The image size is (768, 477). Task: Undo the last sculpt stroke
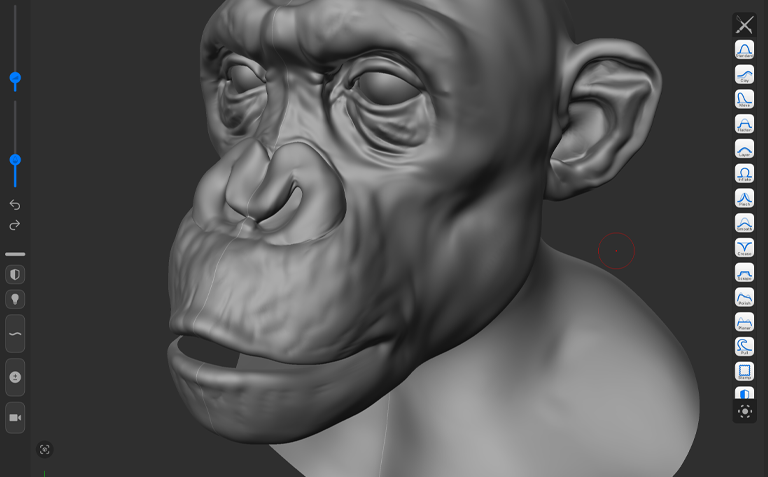point(15,204)
